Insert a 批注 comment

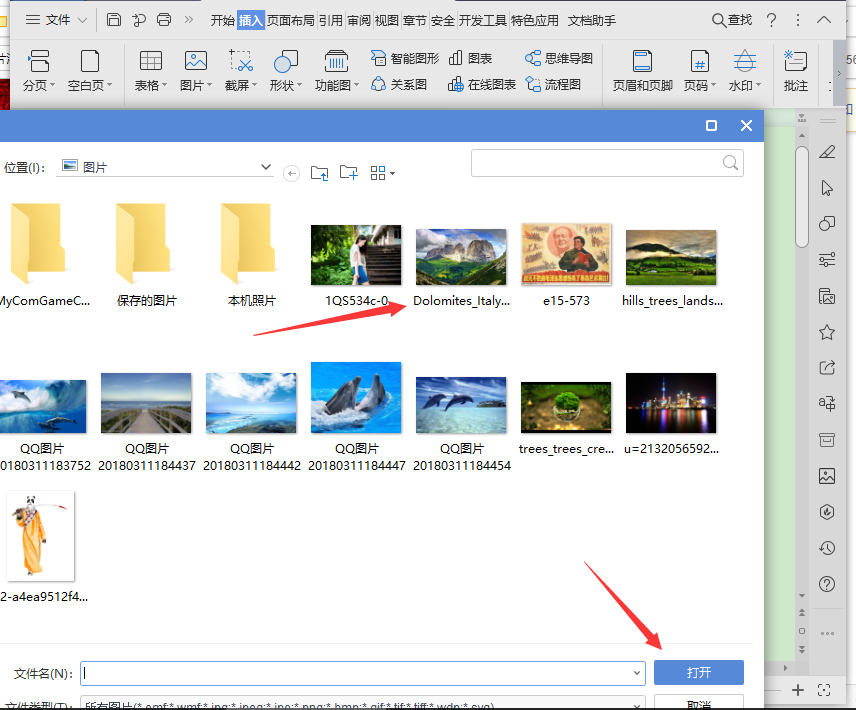(795, 70)
